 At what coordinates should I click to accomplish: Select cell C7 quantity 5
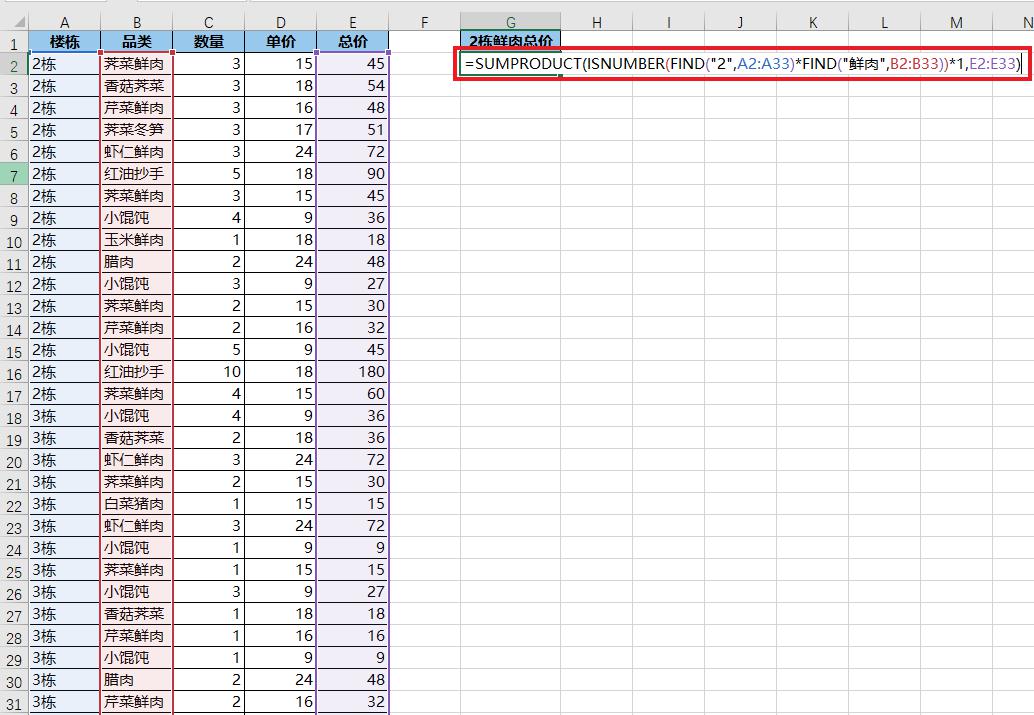click(x=208, y=173)
